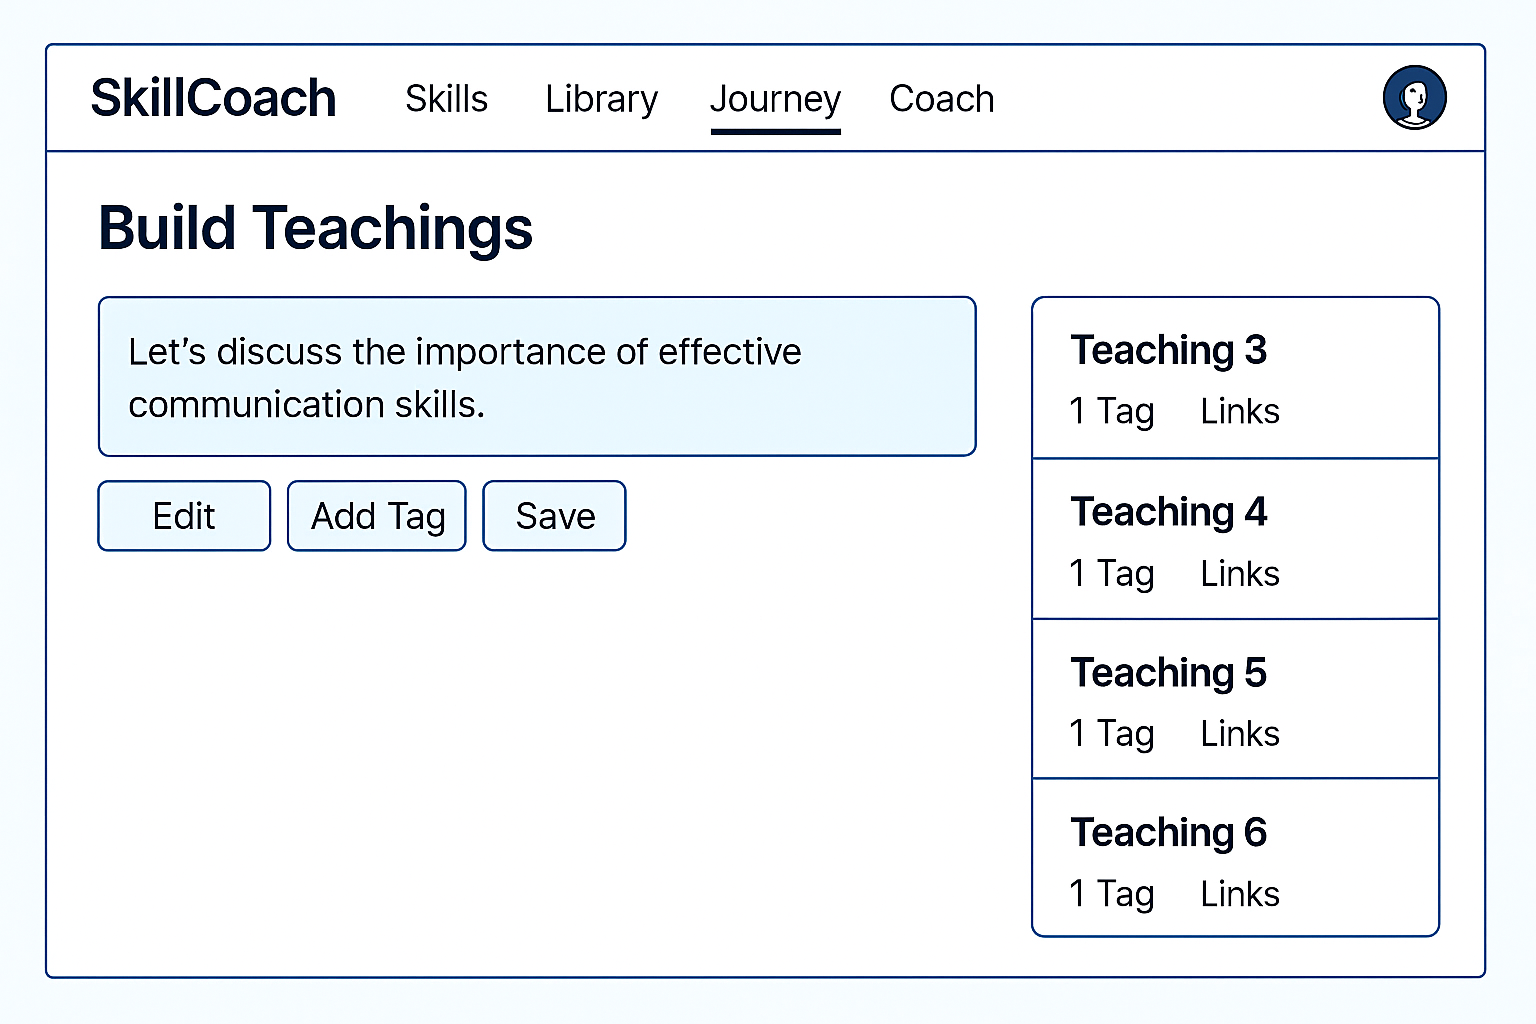View the tag on Teaching 6
The image size is (1536, 1024).
1112,894
